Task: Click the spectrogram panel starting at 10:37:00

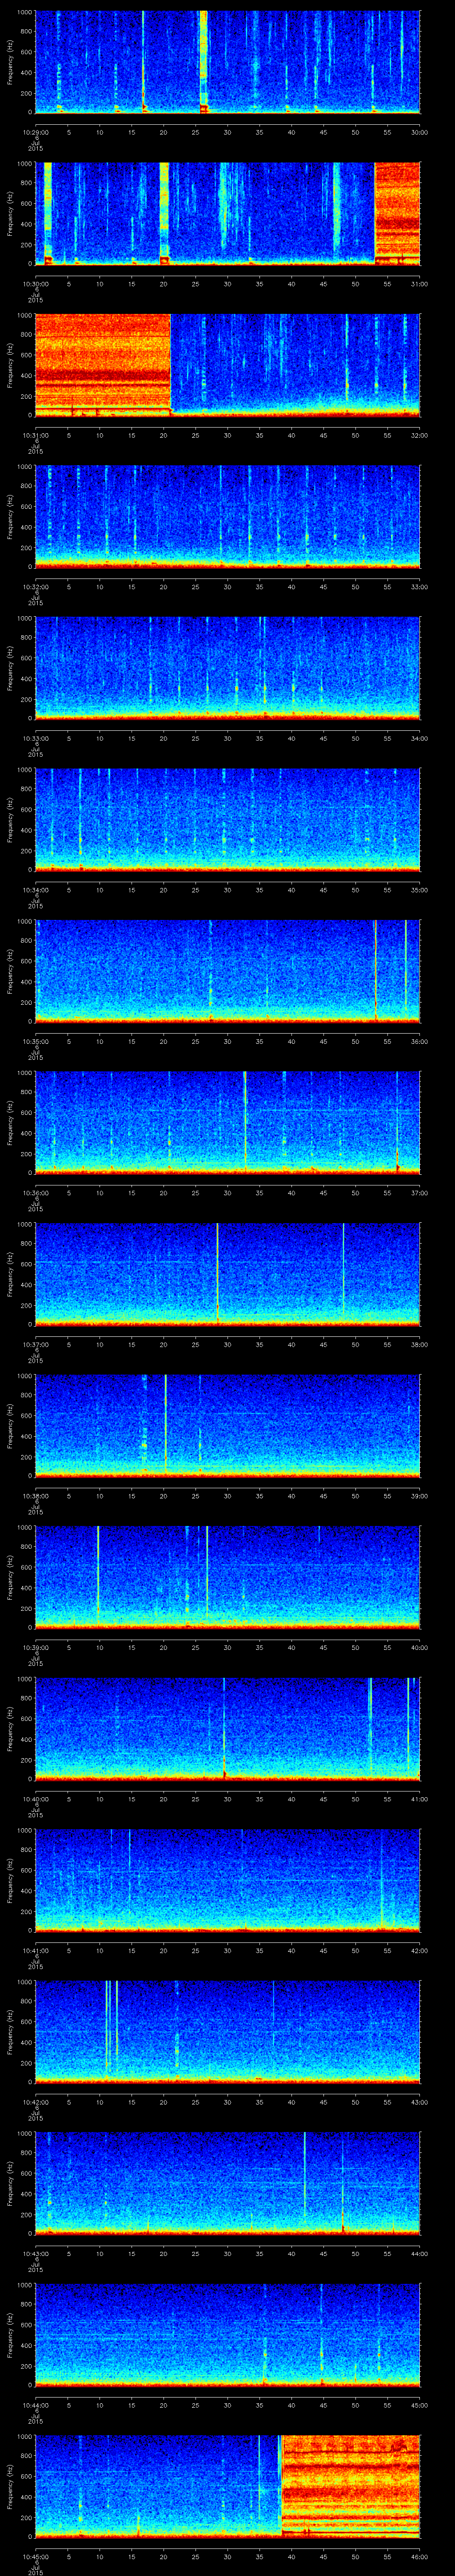Action: [227, 1274]
